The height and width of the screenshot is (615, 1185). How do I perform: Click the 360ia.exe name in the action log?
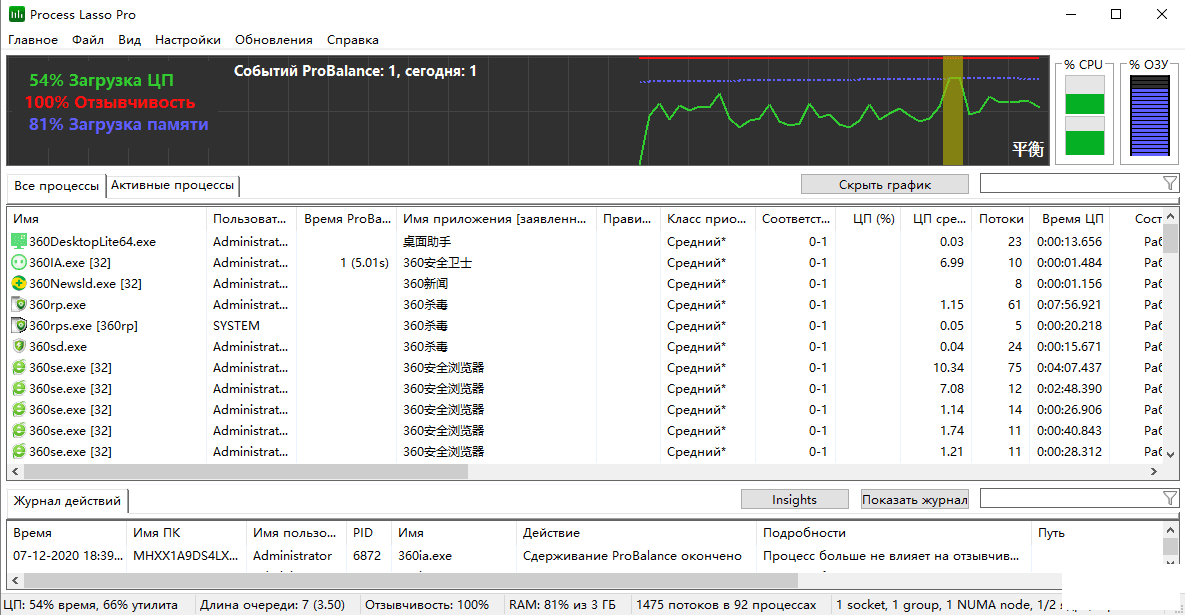point(425,555)
